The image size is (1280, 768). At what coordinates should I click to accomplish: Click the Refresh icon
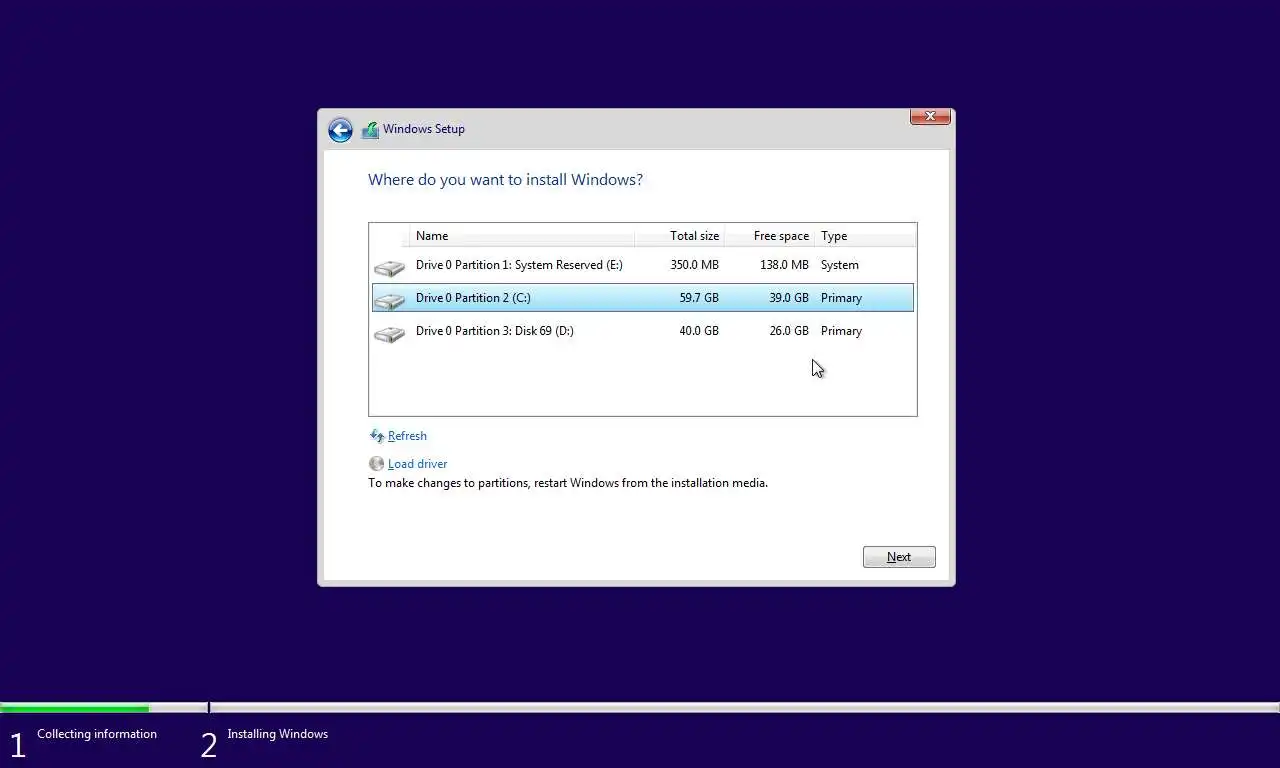point(377,436)
